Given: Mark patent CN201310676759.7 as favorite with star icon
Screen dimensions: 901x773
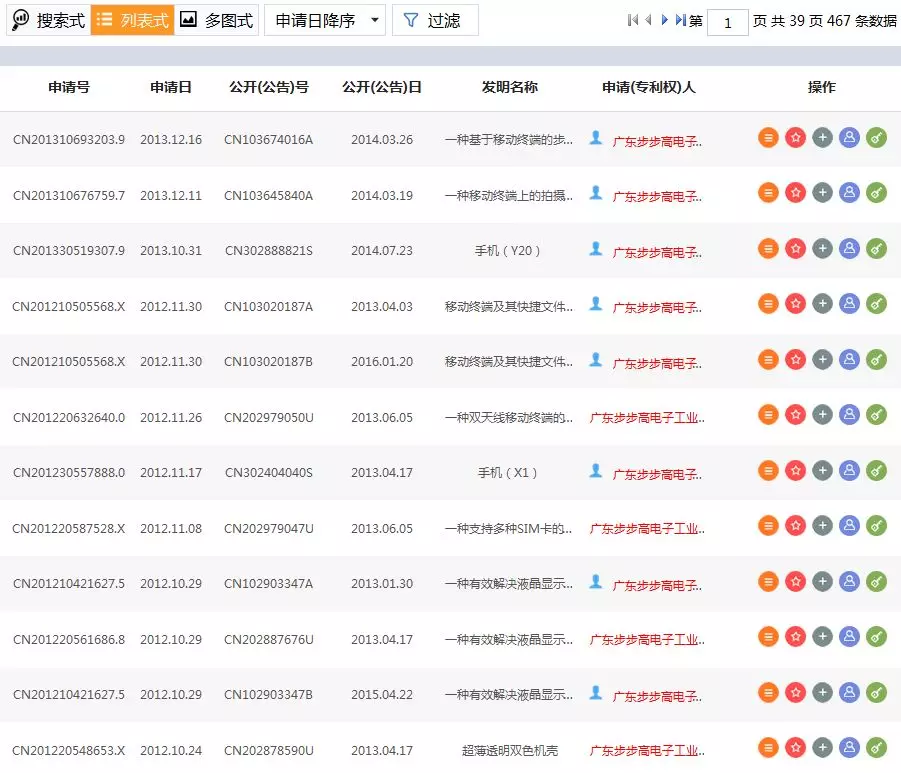Looking at the screenshot, I should click(x=795, y=192).
